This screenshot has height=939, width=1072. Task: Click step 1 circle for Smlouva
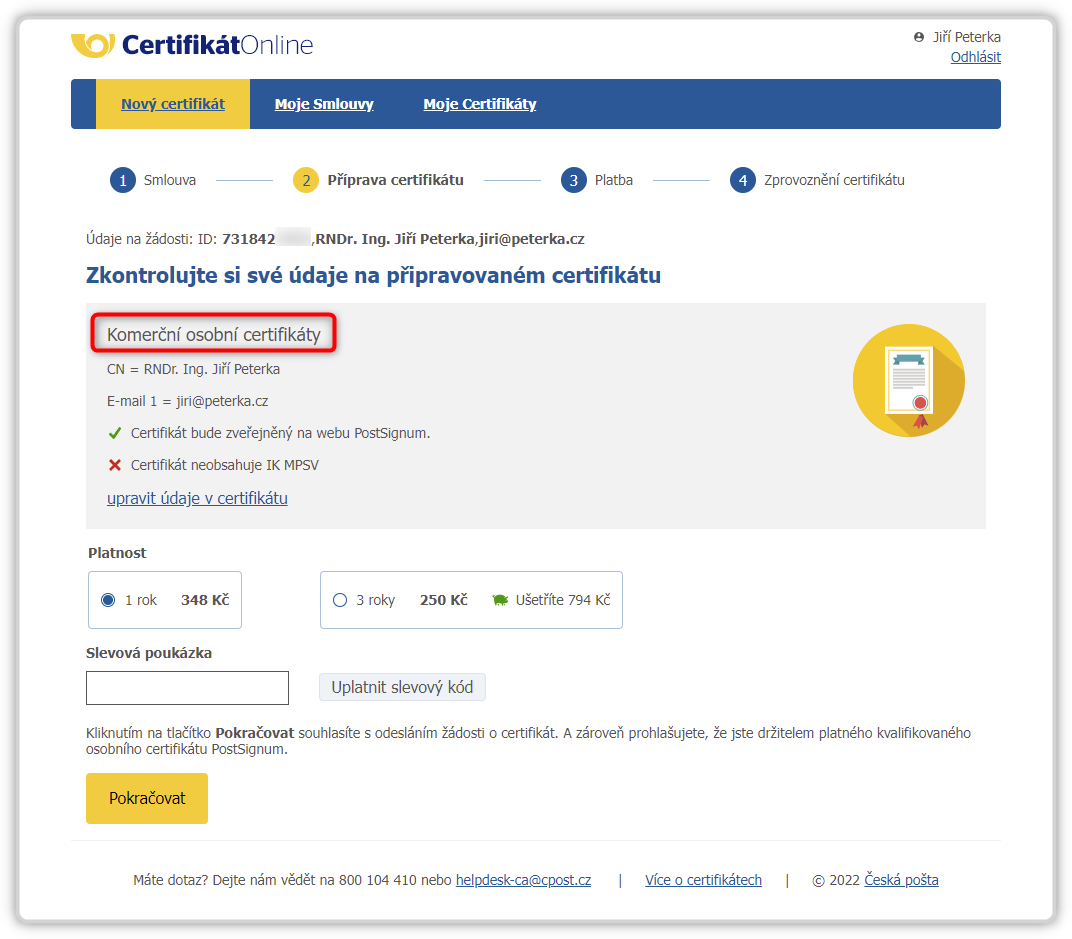(123, 180)
